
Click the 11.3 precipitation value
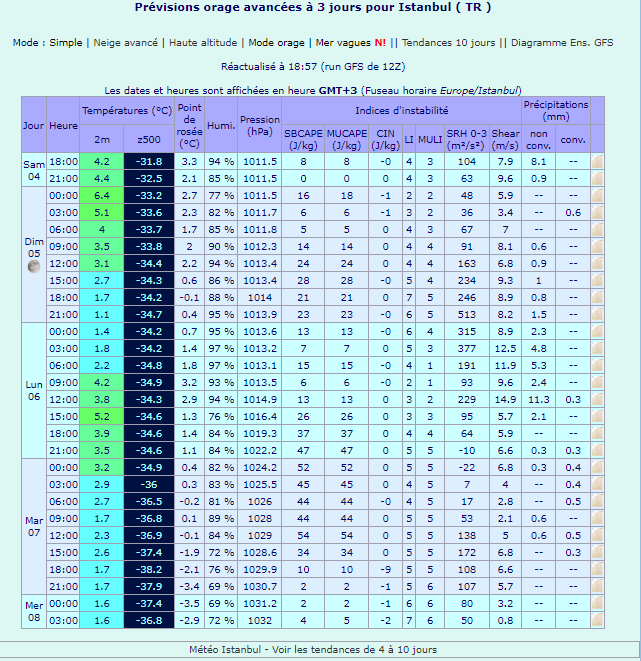[539, 400]
